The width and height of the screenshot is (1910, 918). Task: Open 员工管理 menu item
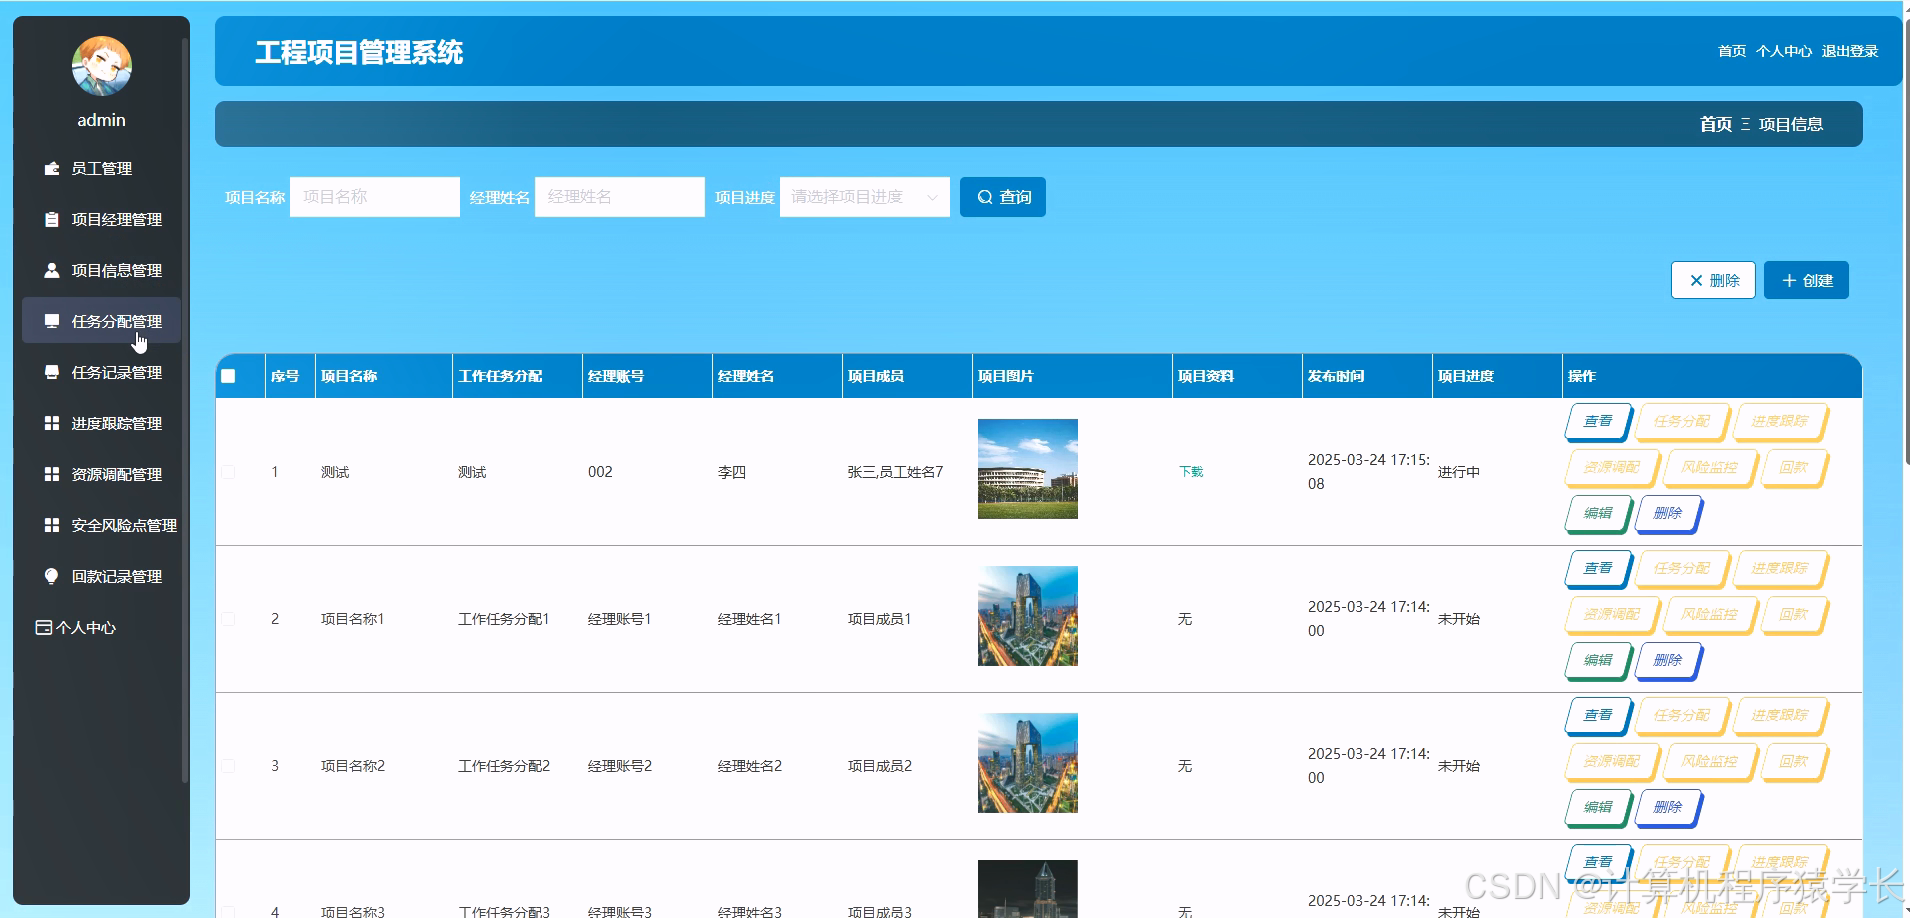(x=101, y=168)
